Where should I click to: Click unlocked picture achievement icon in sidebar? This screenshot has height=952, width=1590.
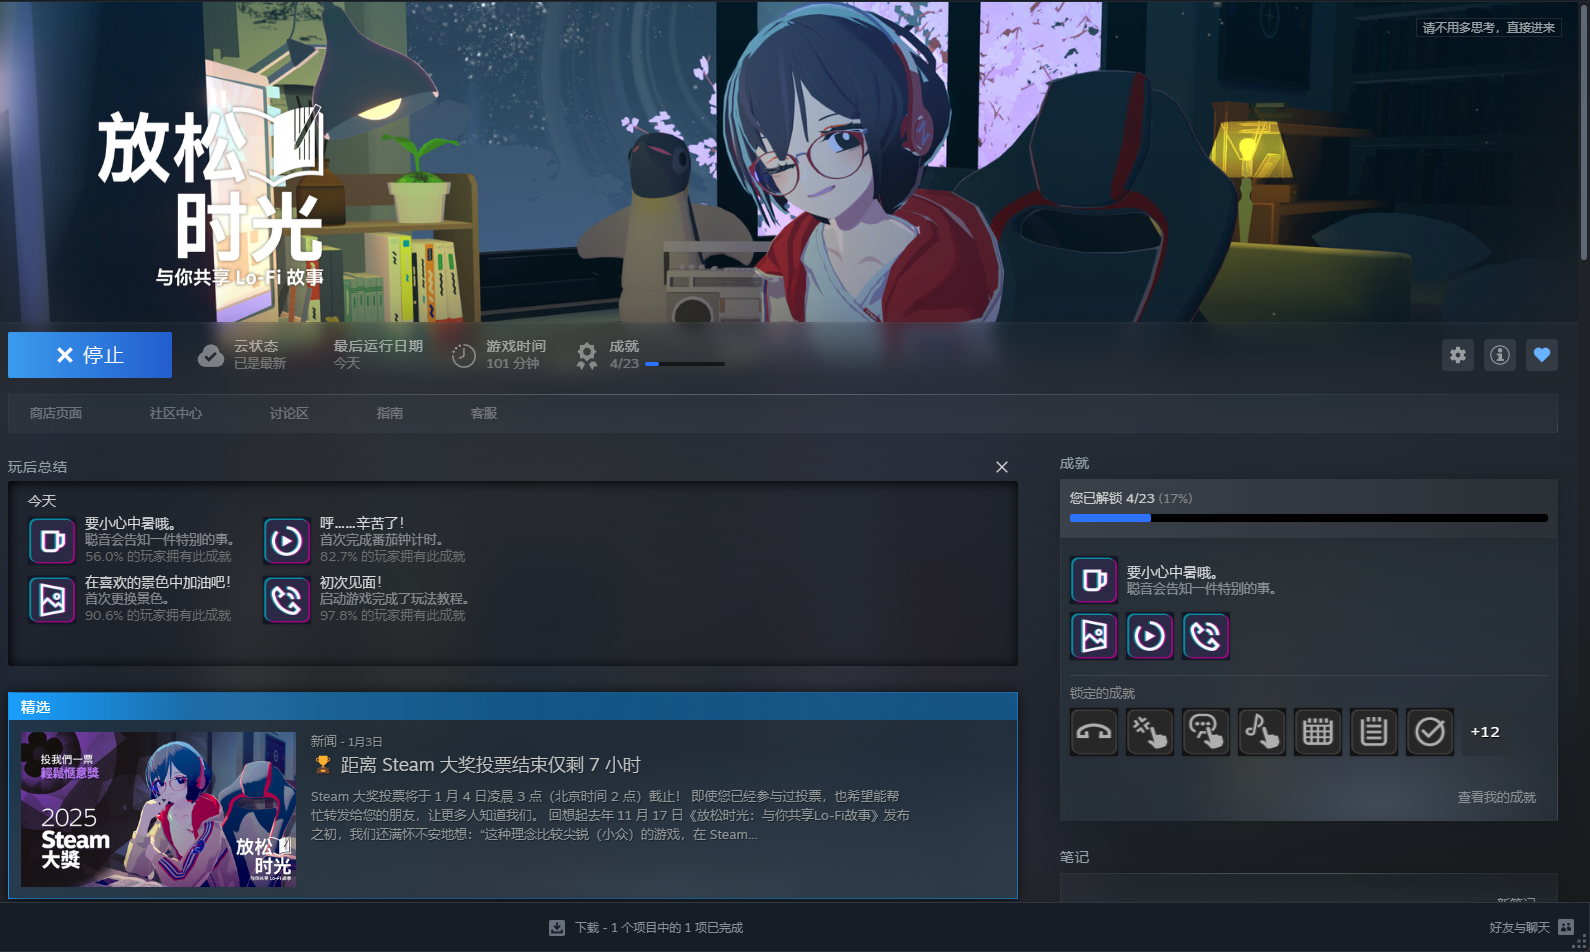pyautogui.click(x=1094, y=636)
